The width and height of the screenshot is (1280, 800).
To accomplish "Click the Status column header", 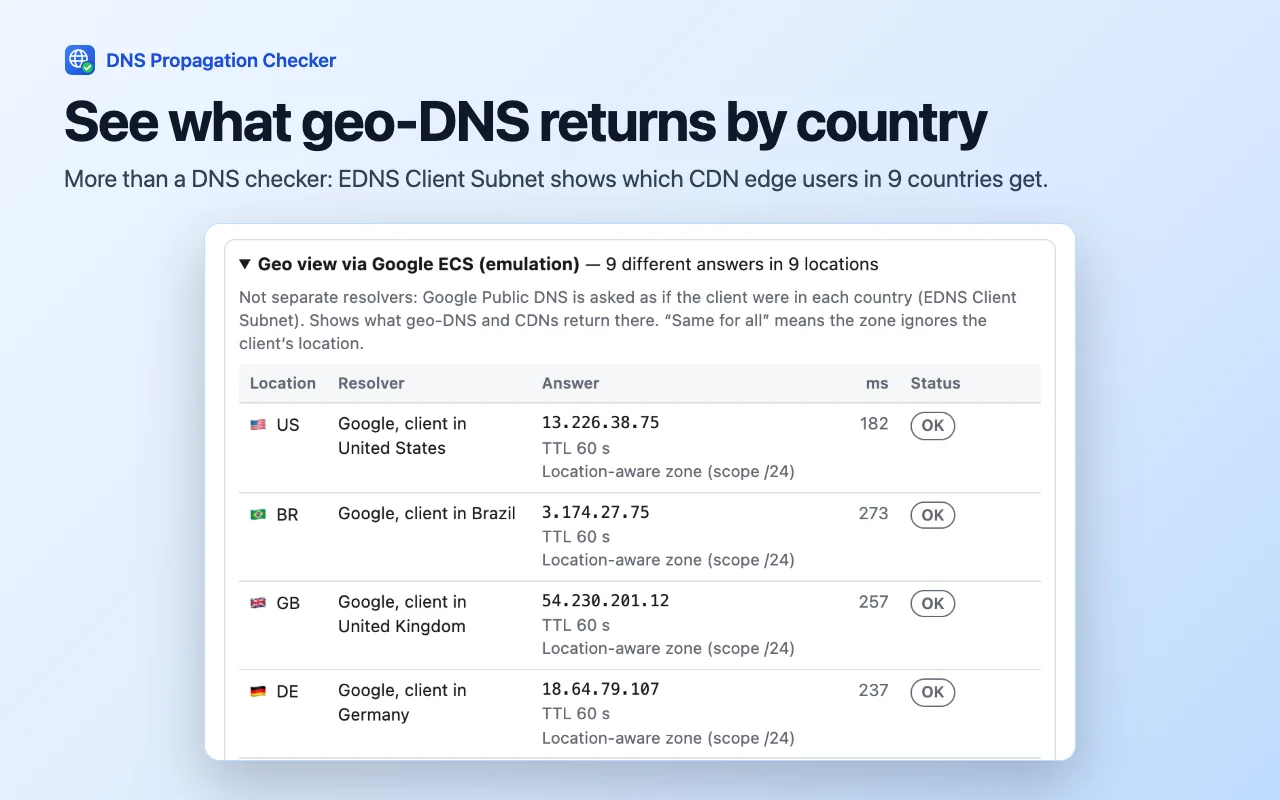I will (935, 383).
